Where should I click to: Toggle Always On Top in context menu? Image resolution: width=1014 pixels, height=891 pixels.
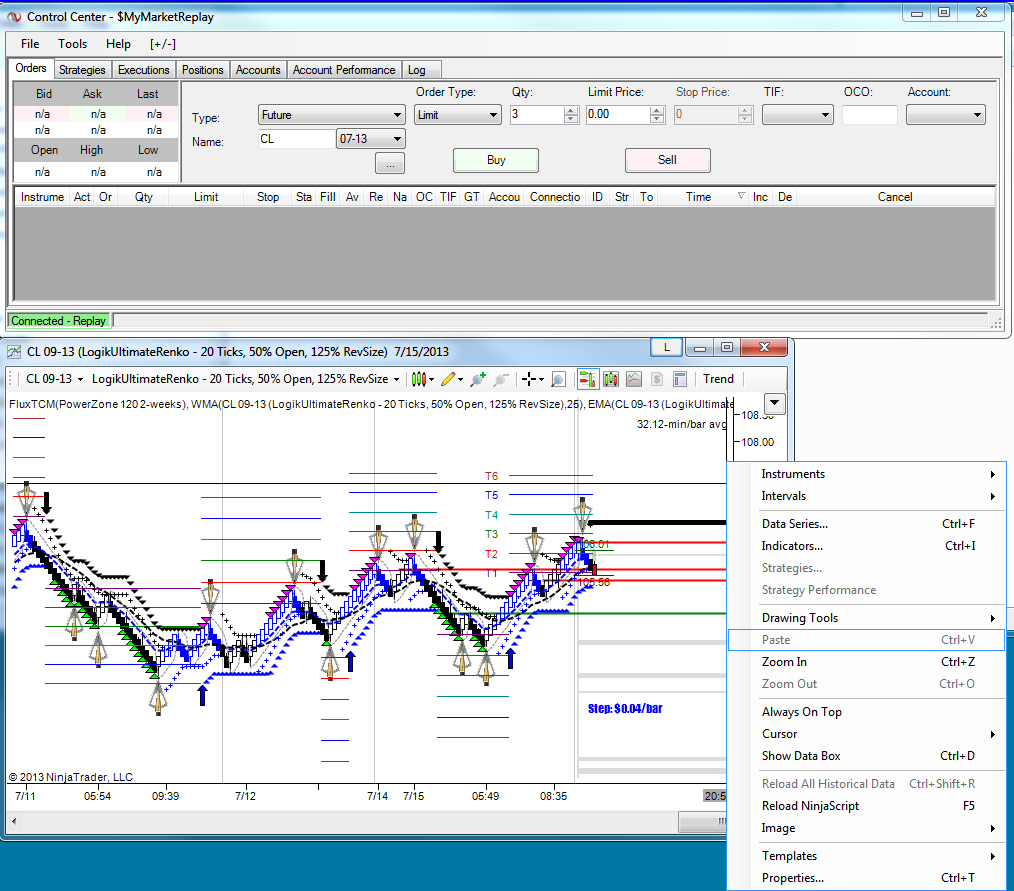pyautogui.click(x=801, y=712)
